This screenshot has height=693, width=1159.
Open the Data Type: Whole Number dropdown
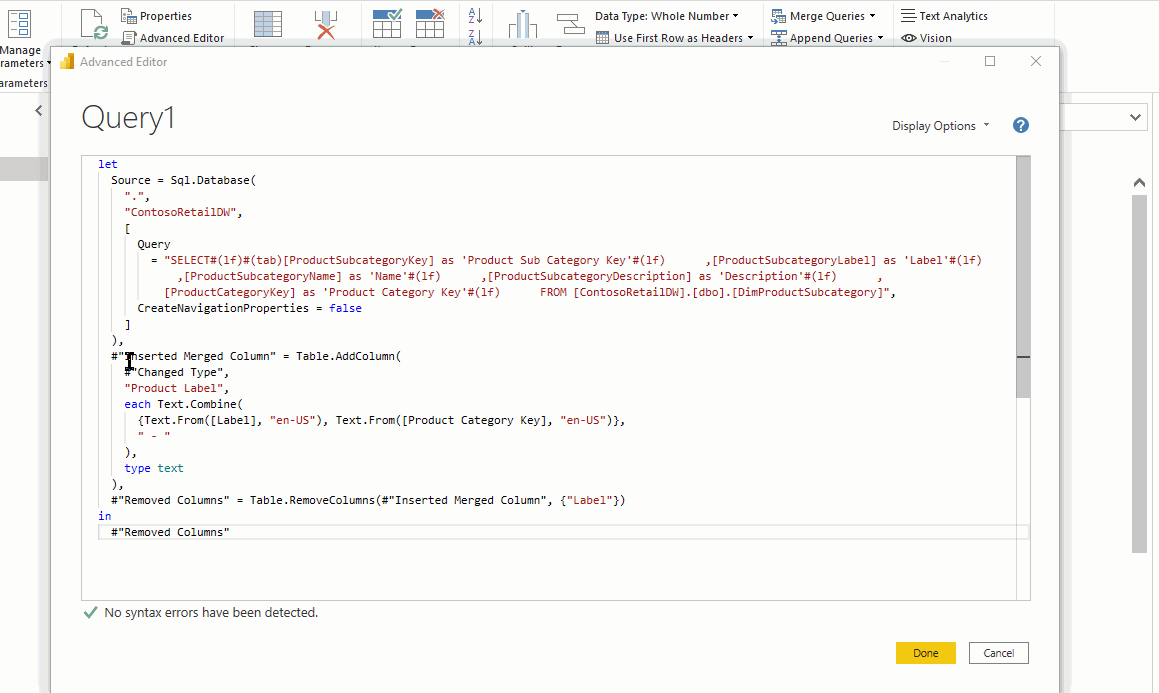(x=666, y=16)
